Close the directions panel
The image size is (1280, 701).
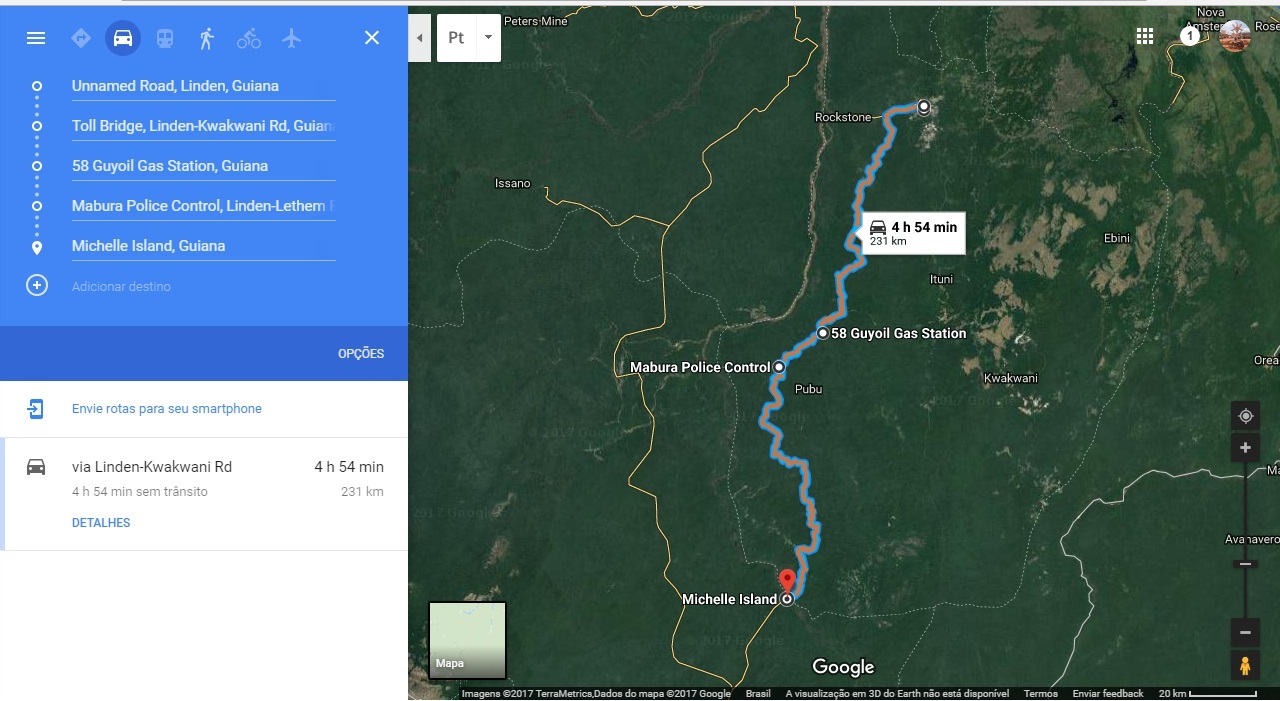click(372, 38)
